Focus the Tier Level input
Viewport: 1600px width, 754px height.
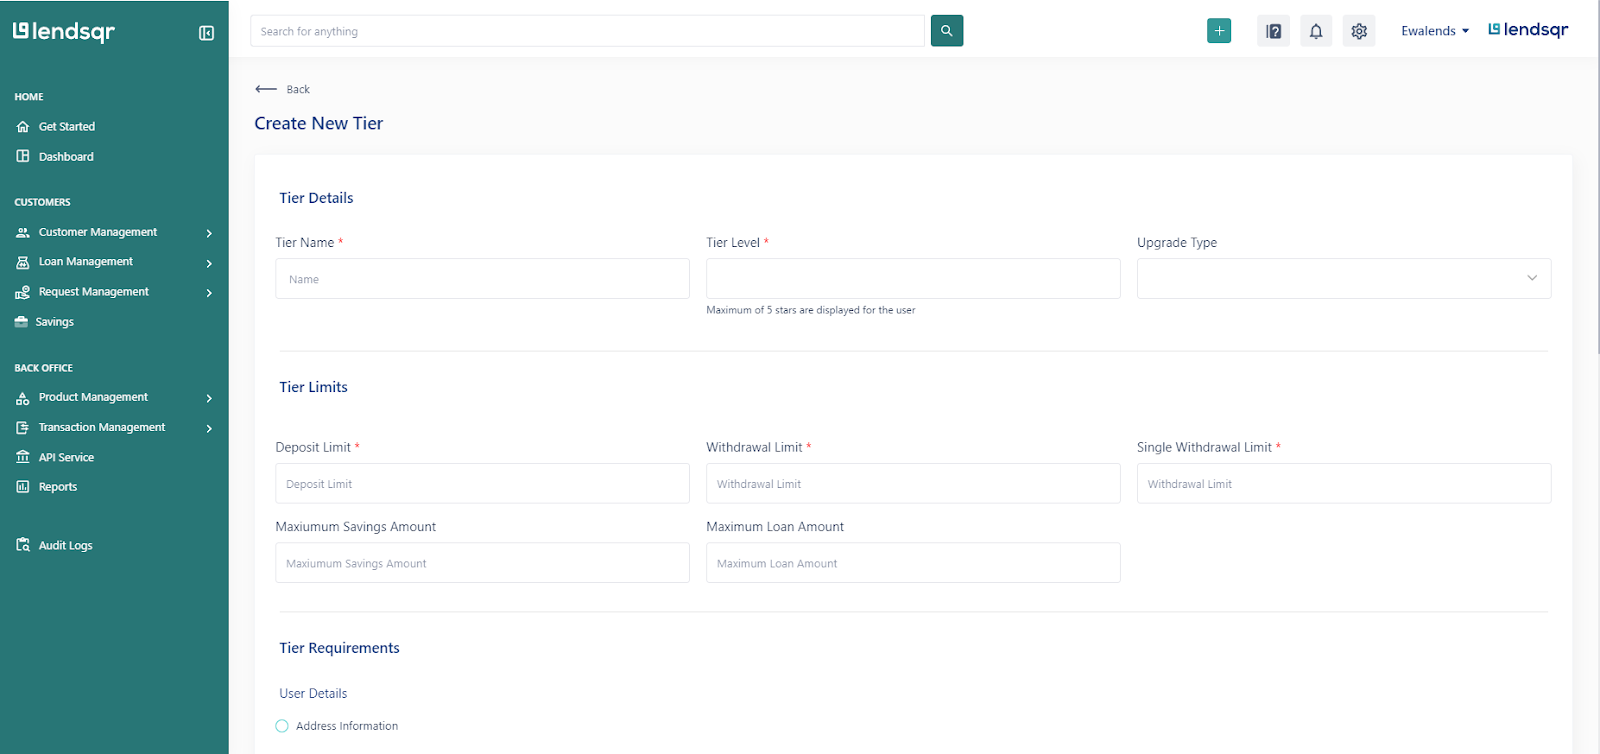point(913,279)
